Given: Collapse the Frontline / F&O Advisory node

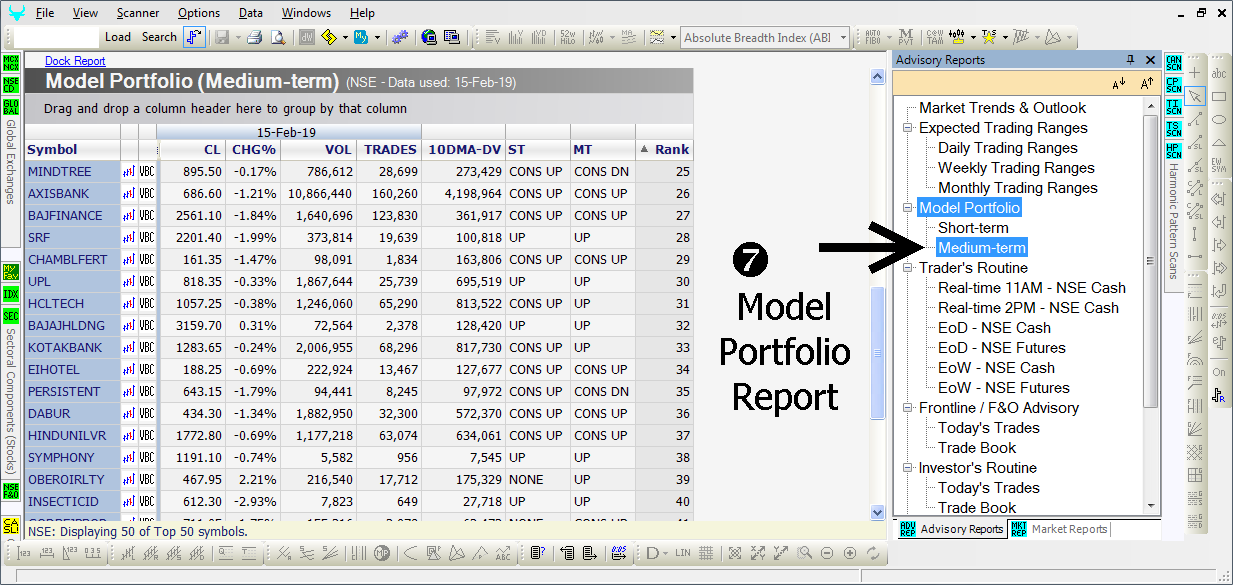Looking at the screenshot, I should [x=908, y=408].
